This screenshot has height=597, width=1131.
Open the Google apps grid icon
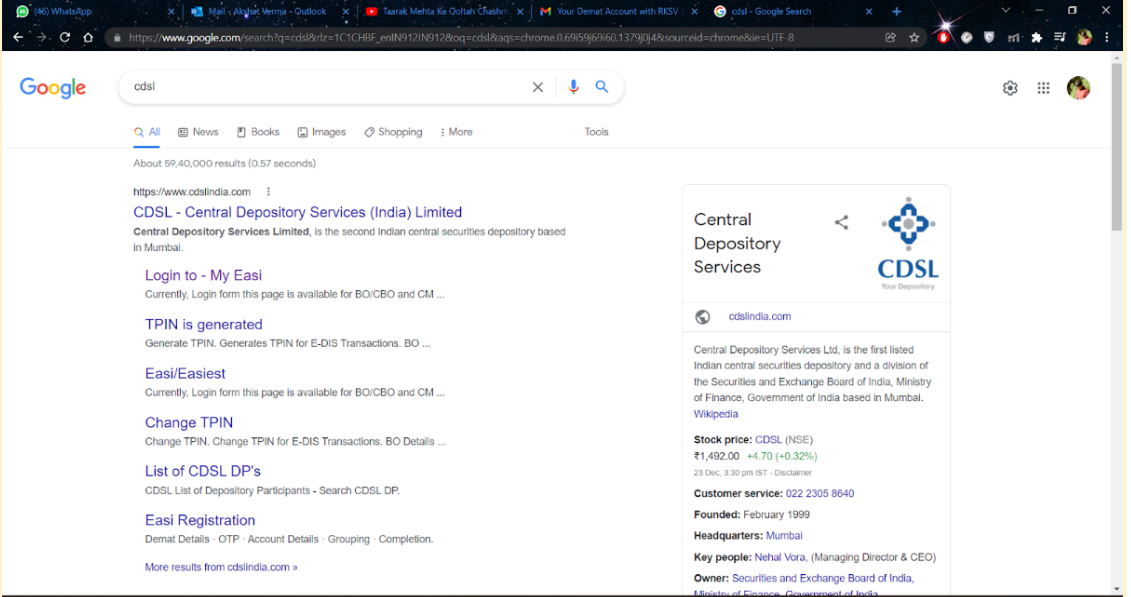(x=1043, y=88)
